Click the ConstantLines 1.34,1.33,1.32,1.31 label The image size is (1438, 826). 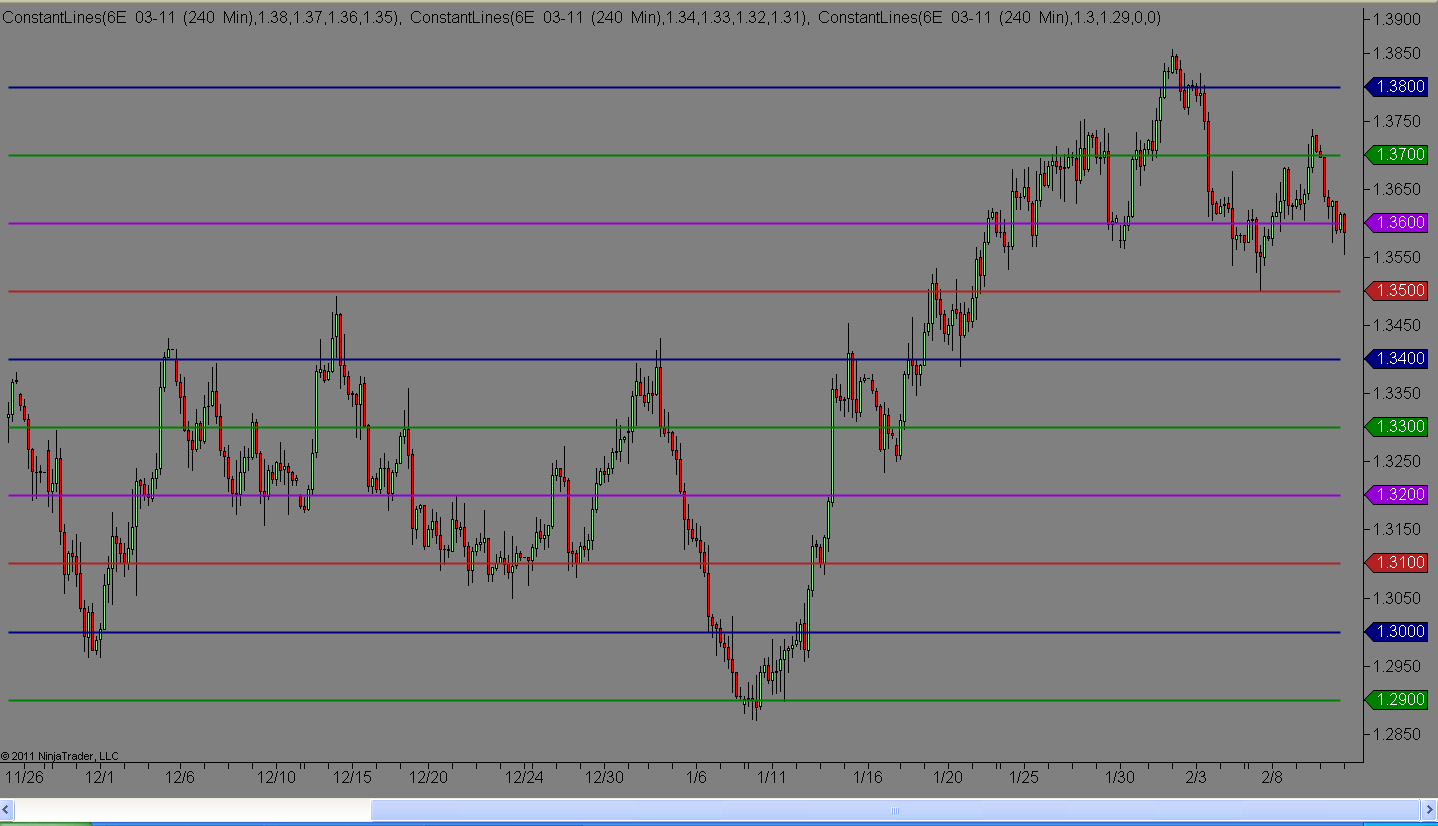point(610,18)
